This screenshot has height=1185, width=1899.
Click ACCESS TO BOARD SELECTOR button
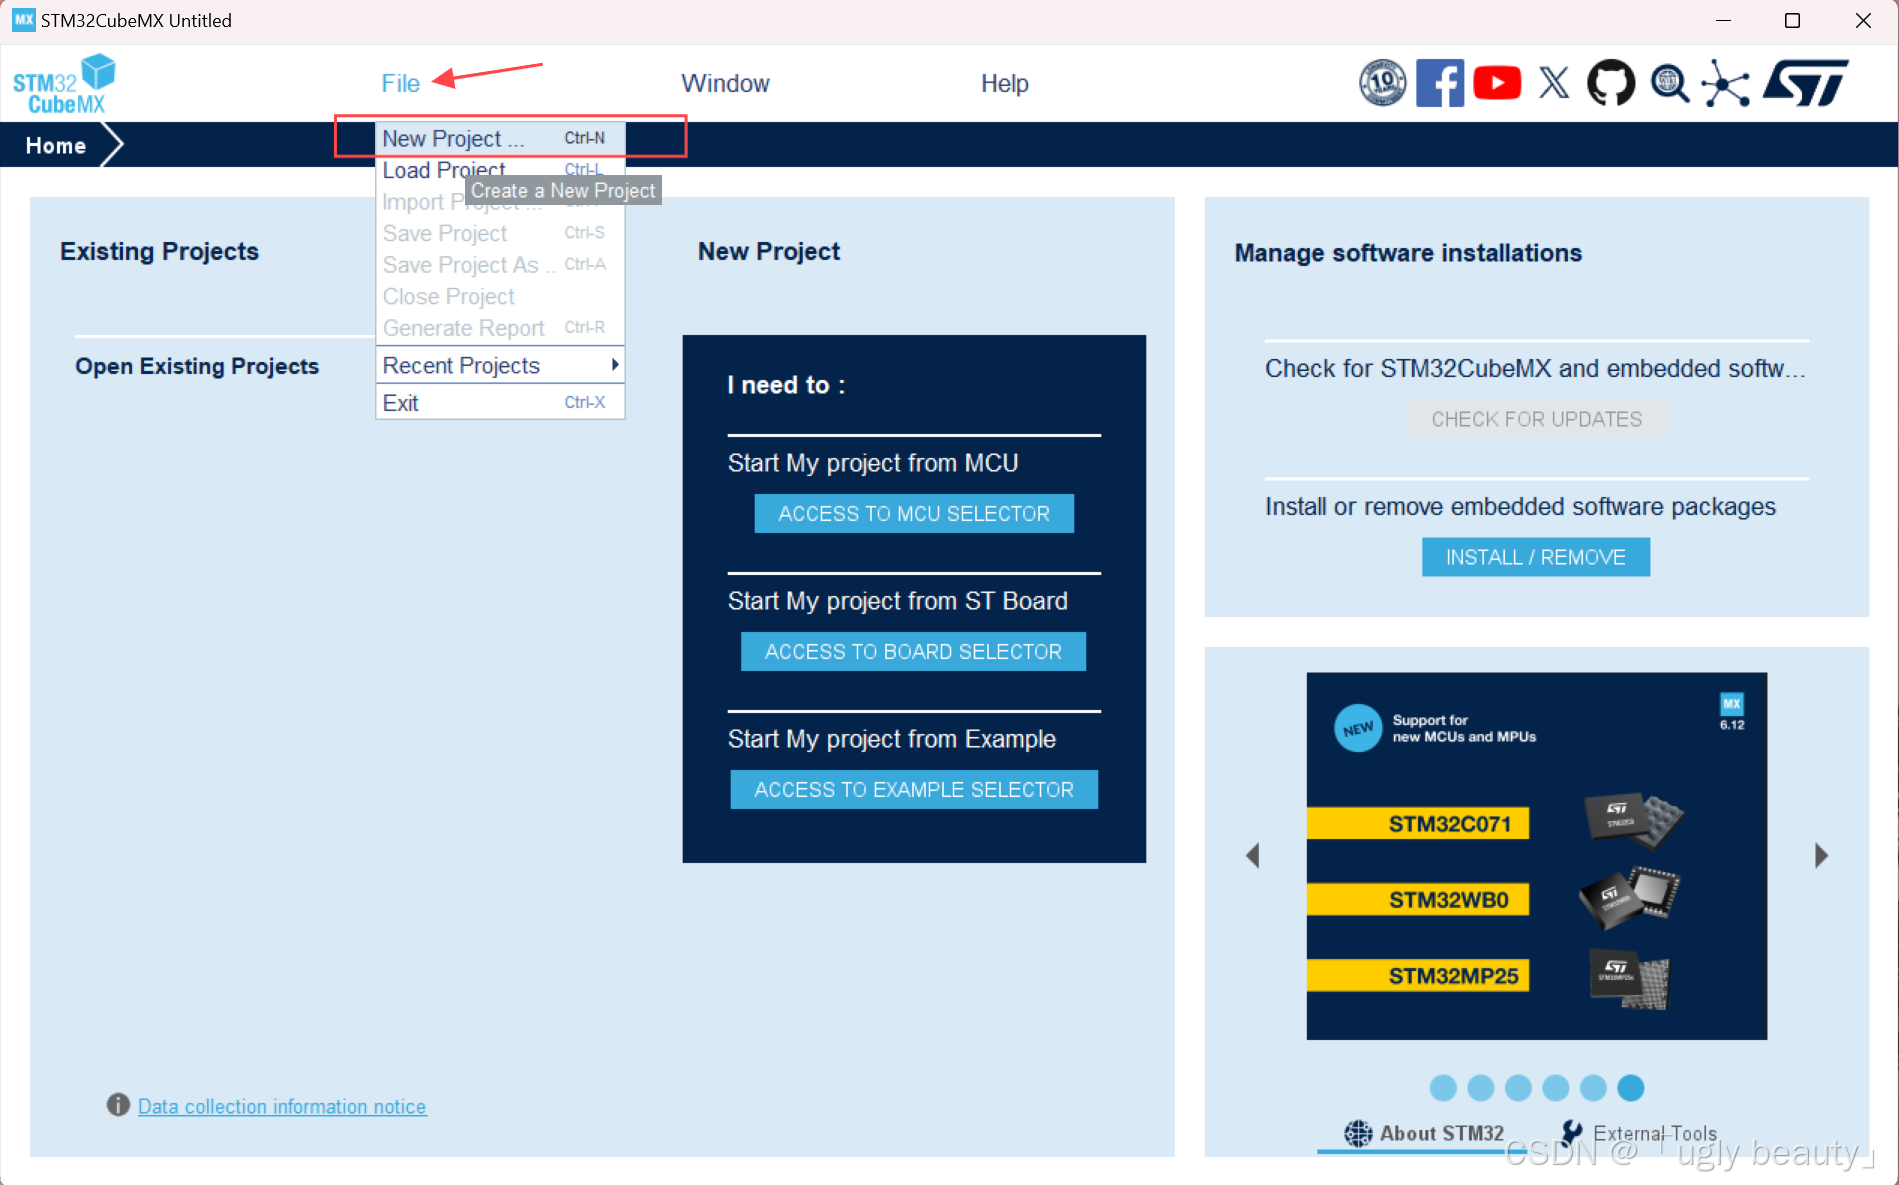click(x=913, y=651)
